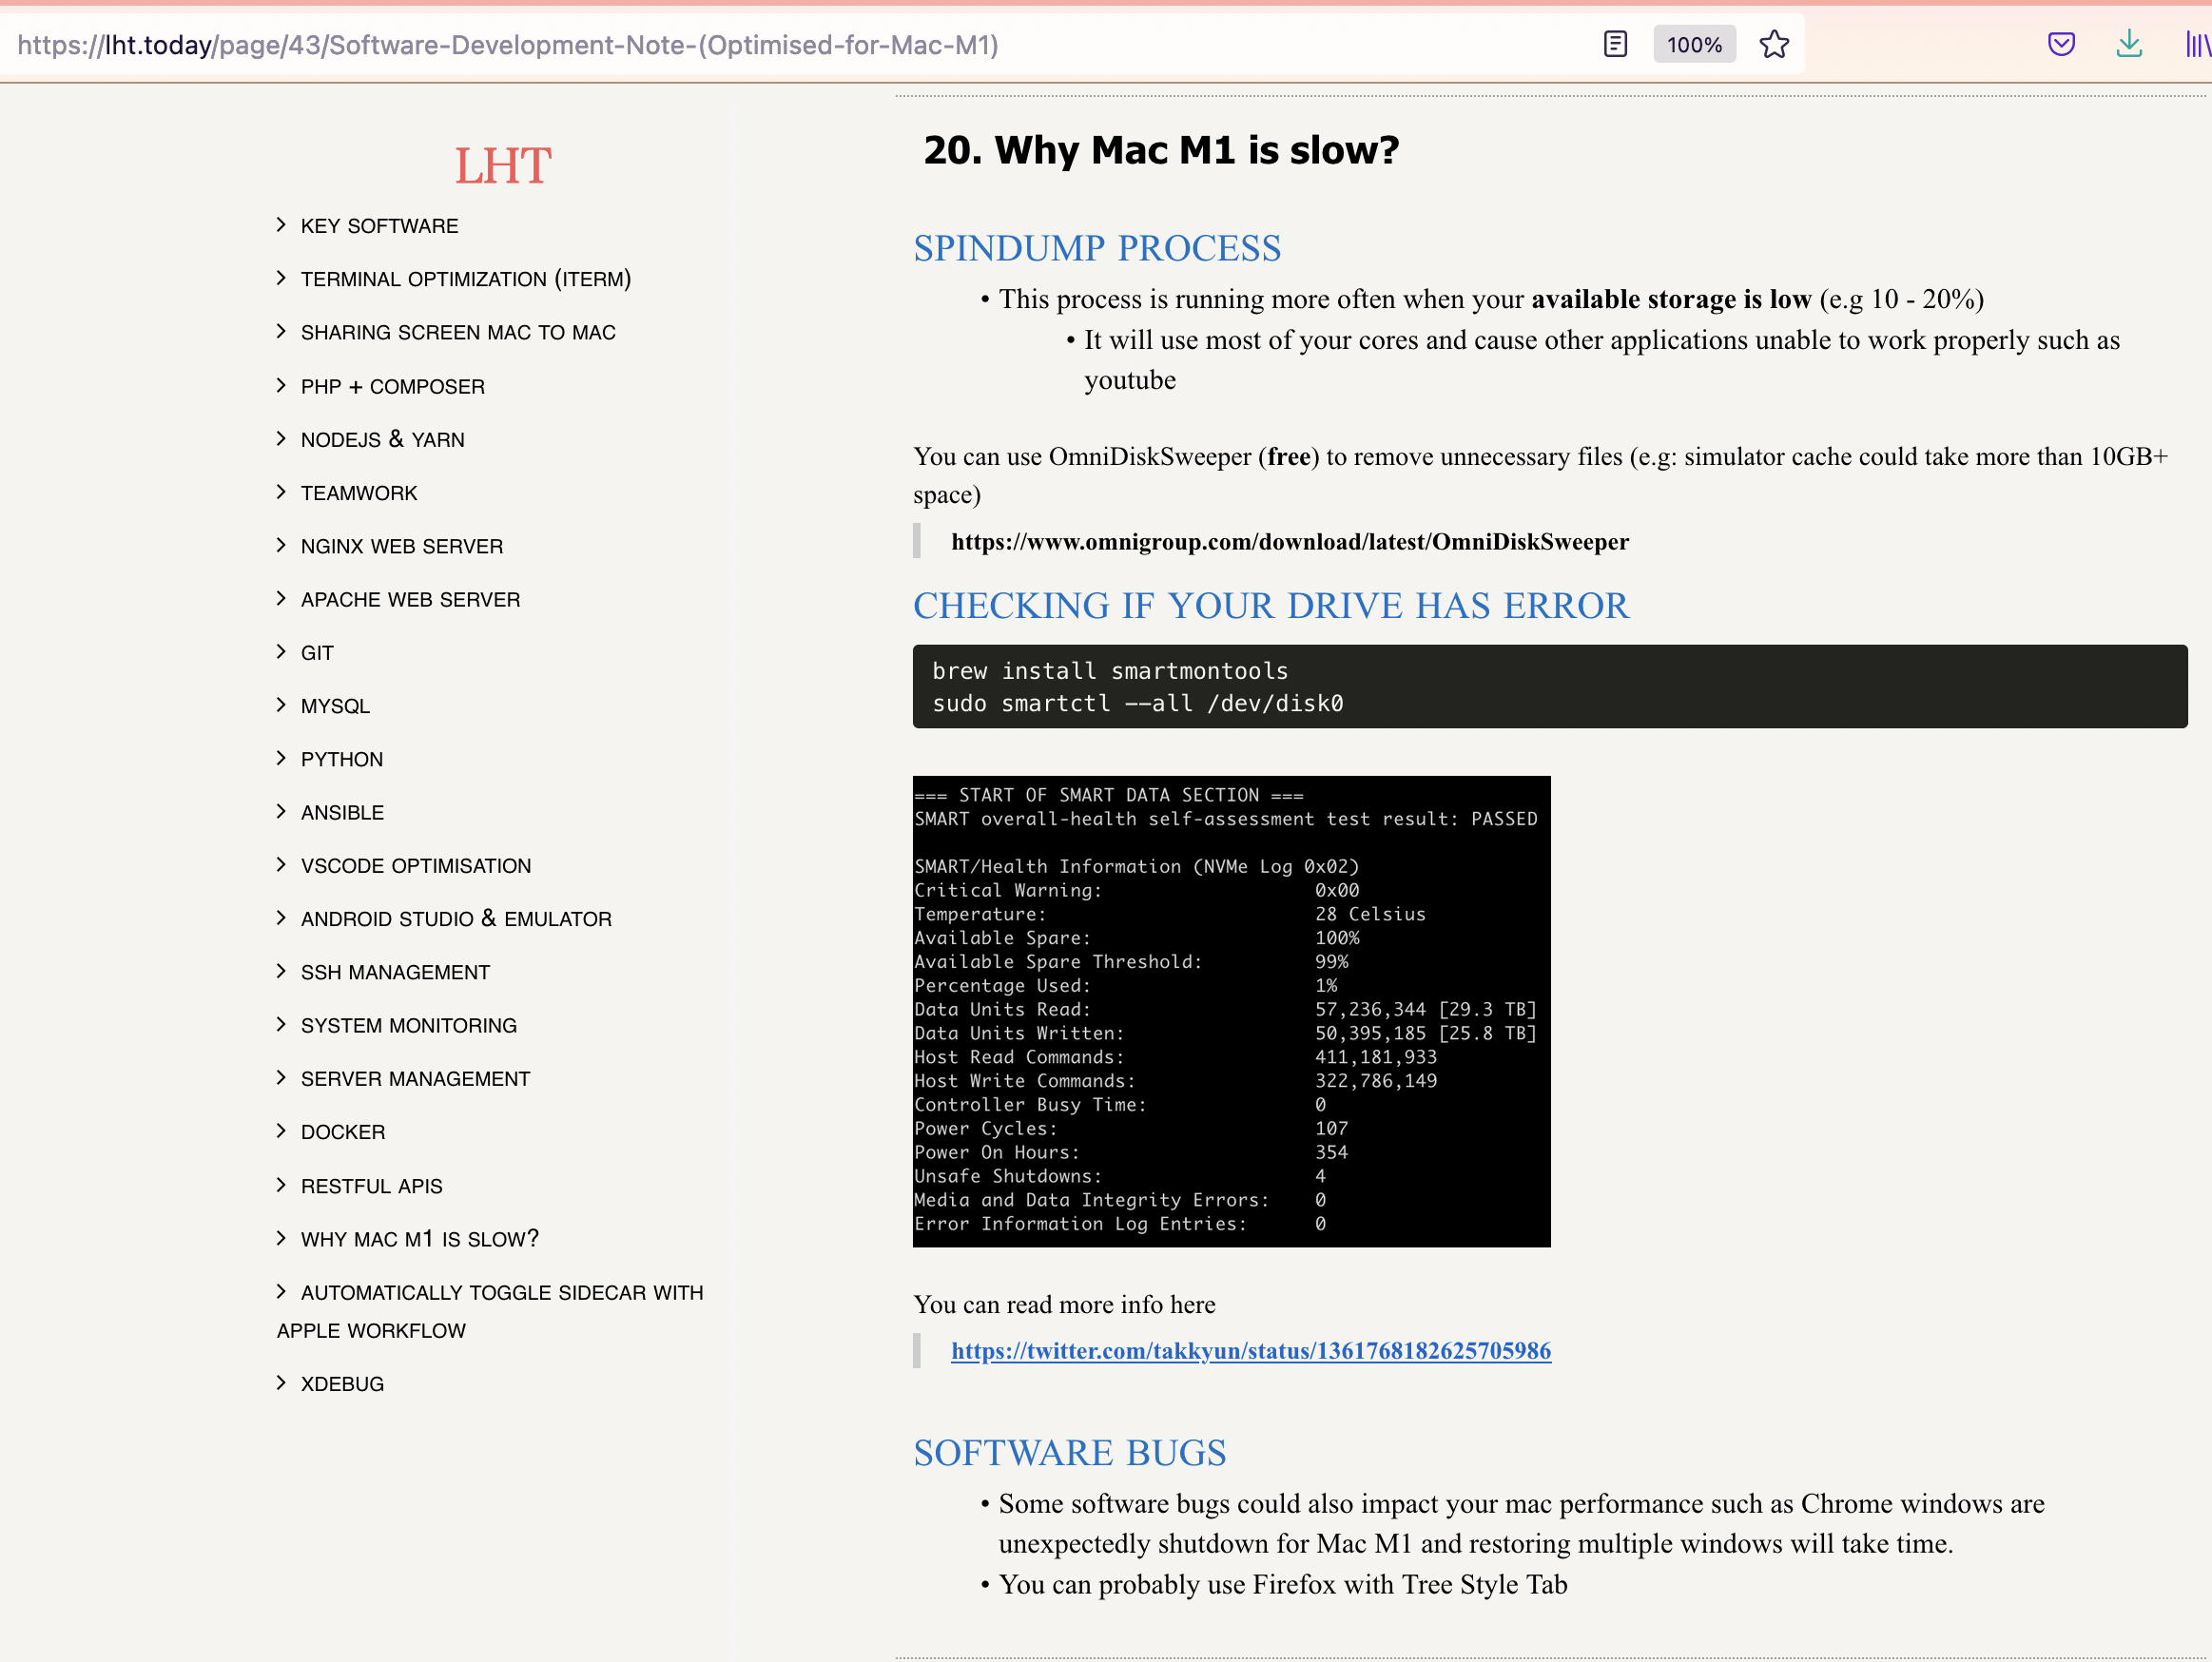Go to Nginx Web Server section
This screenshot has height=1662, width=2212.
[x=401, y=546]
